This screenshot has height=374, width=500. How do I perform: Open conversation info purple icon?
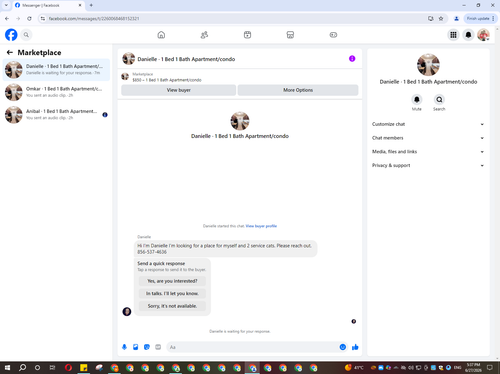click(x=352, y=59)
